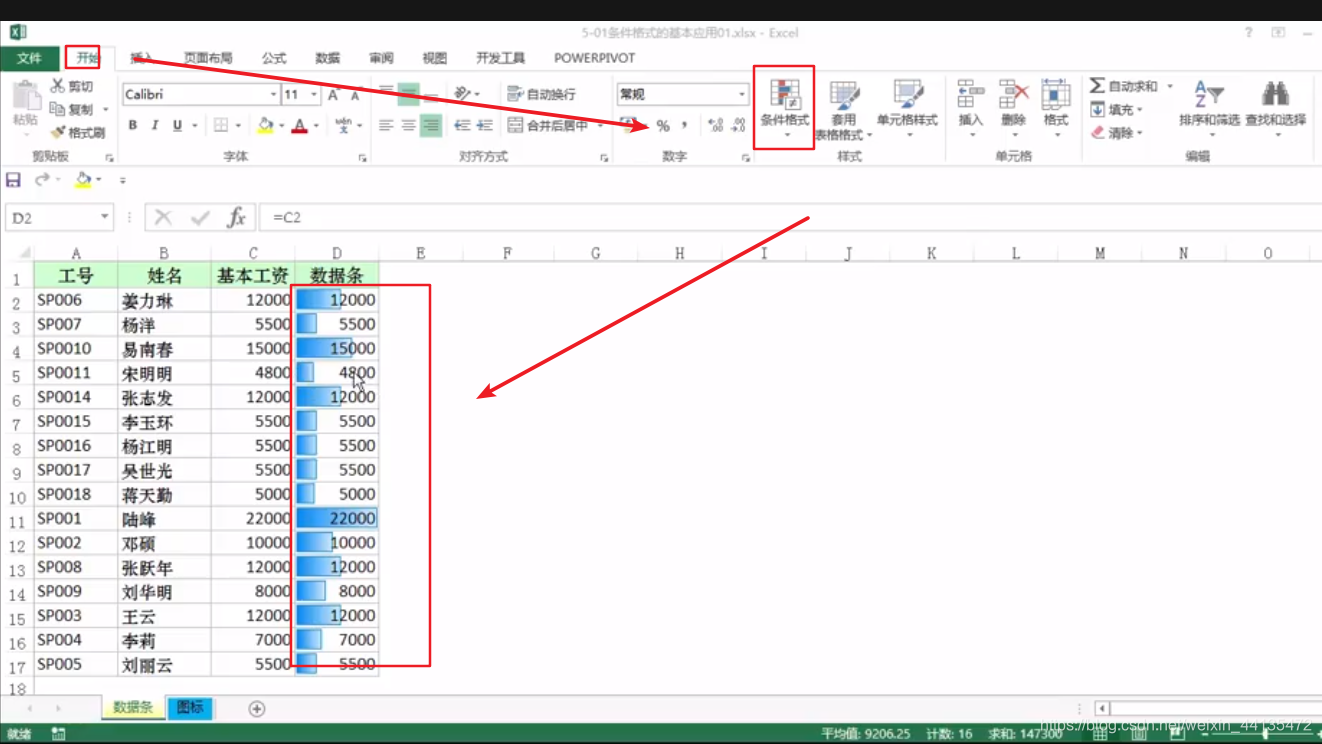Toggle 自动换行 wrap text
The image size is (1322, 744).
pyautogui.click(x=541, y=94)
